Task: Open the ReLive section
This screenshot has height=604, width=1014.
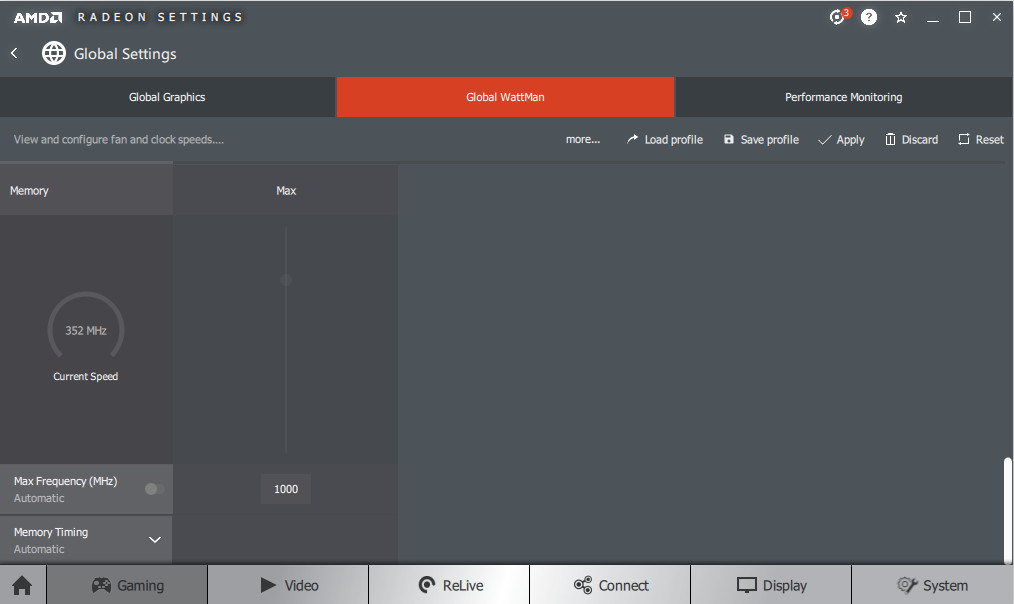Action: pyautogui.click(x=449, y=585)
